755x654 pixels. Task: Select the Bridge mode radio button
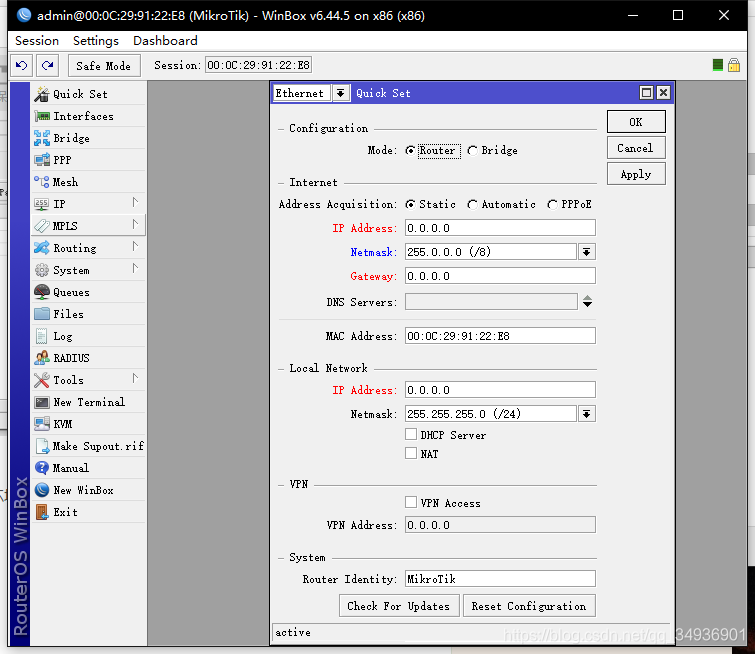coord(472,151)
